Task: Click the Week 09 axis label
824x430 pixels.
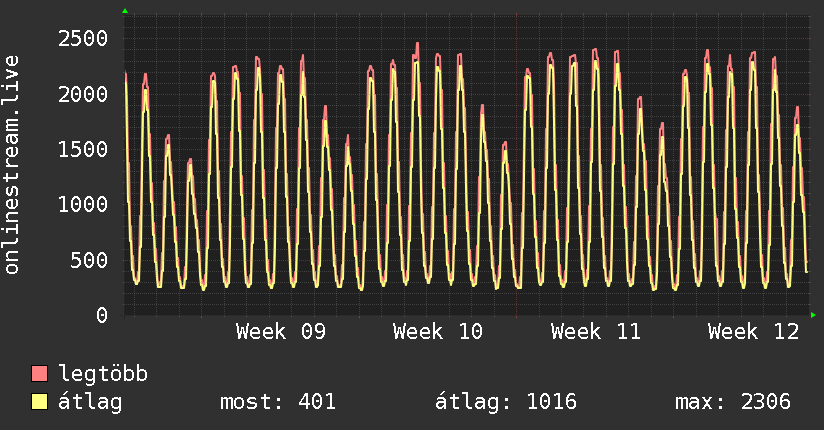Action: [x=281, y=332]
